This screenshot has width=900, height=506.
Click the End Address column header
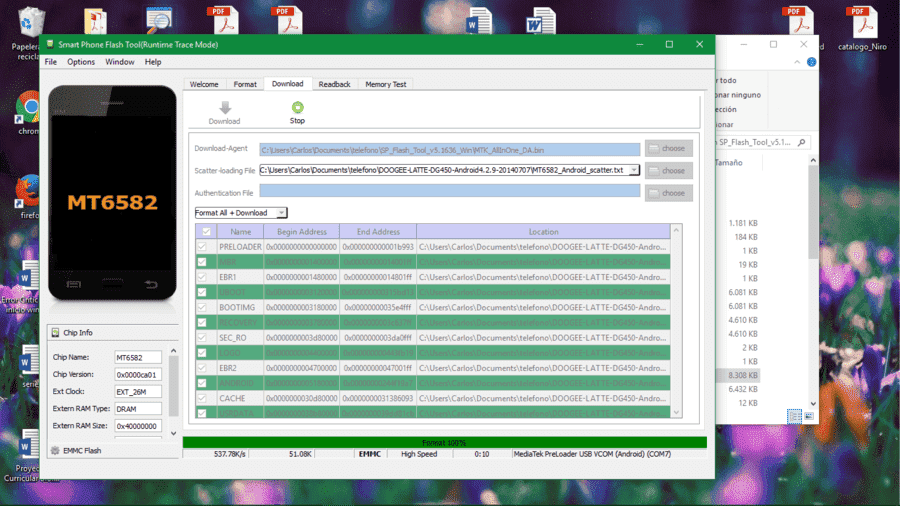click(378, 232)
